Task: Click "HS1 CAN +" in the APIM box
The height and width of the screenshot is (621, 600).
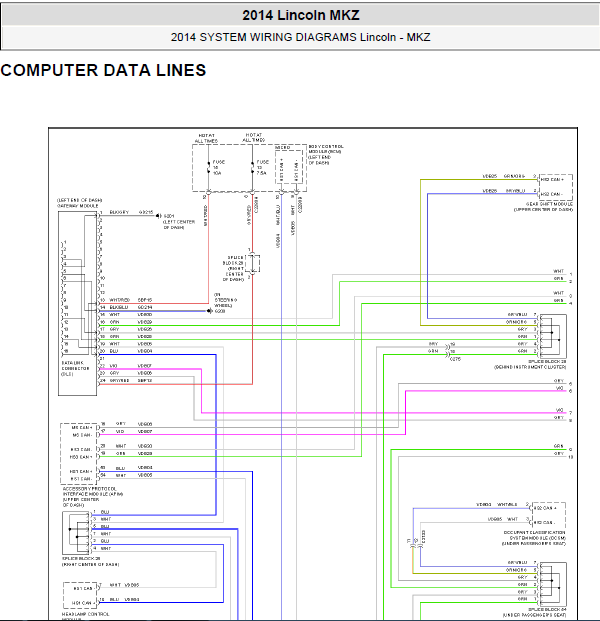Action: click(x=81, y=472)
